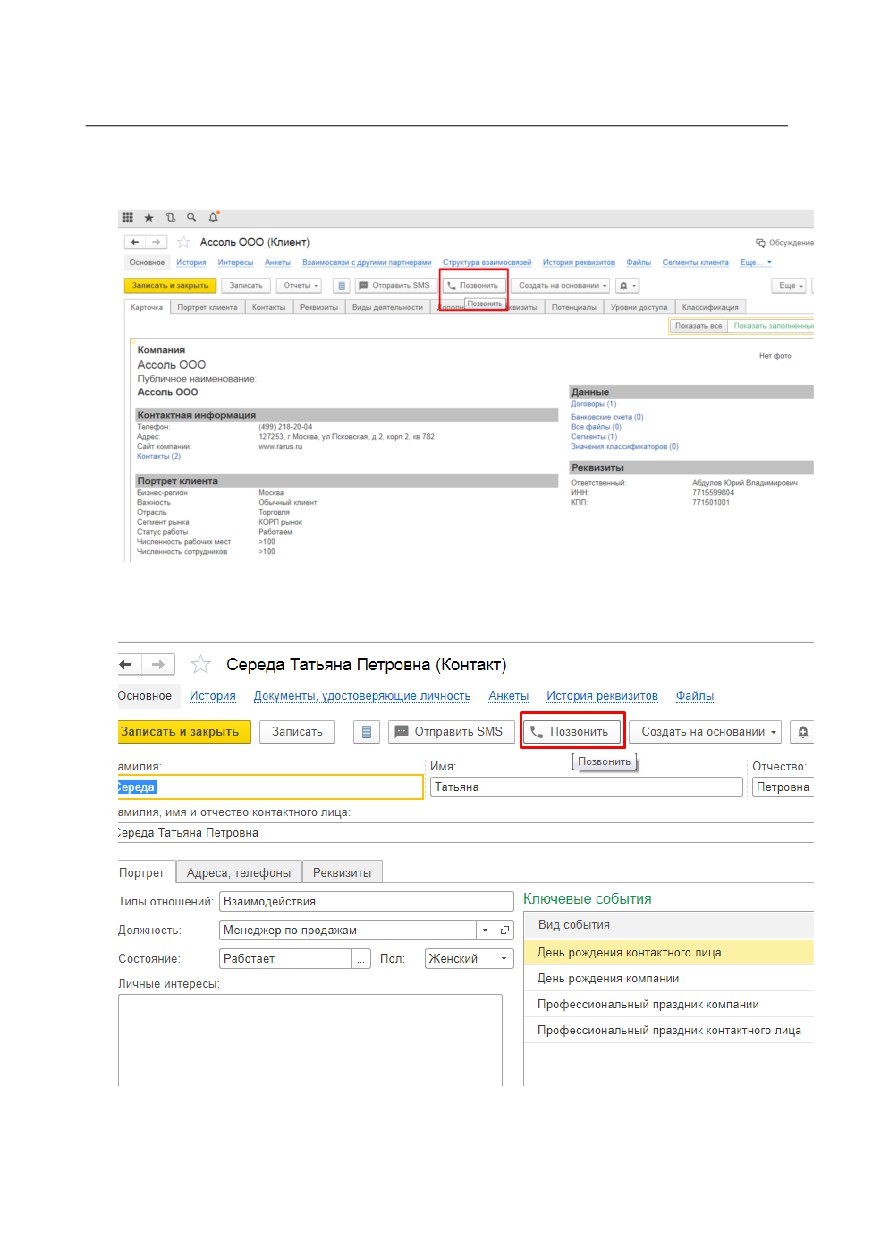Send SMS from Ассоль ООО card
The height and width of the screenshot is (1239, 872).
click(x=396, y=285)
